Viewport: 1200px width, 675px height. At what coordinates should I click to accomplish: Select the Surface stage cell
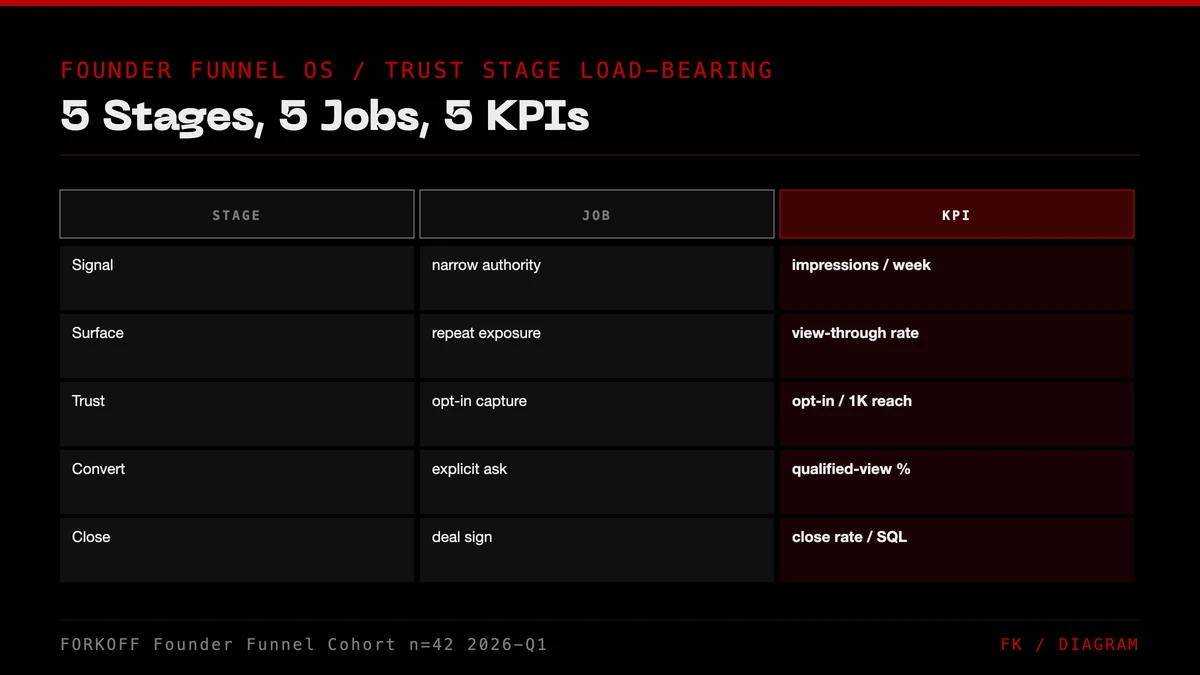[x=237, y=346]
